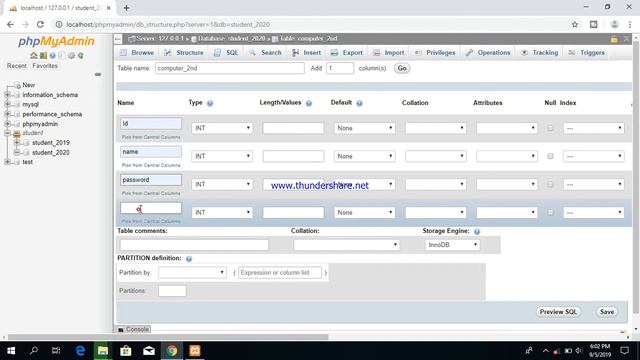This screenshot has height=360, width=640.
Task: Click the New database icon in tree
Action: click(x=18, y=85)
